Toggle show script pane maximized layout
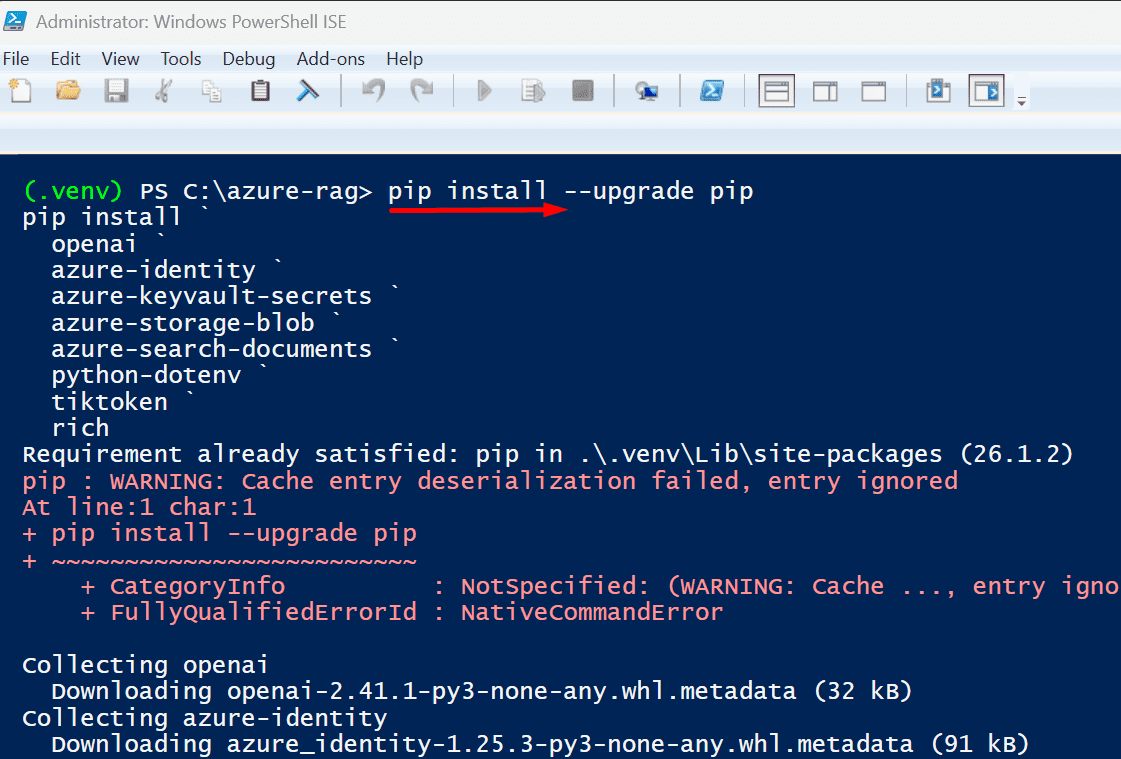Screen dimensions: 1121x759 coord(874,91)
